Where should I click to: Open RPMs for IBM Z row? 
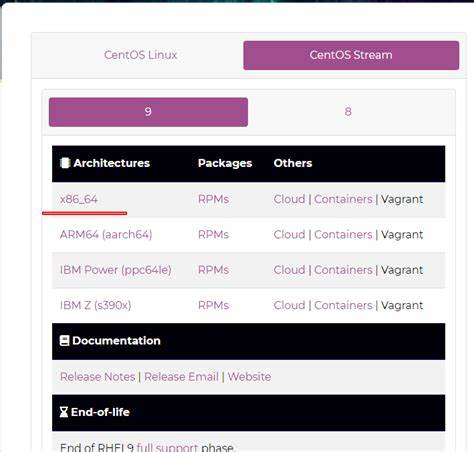pos(213,305)
